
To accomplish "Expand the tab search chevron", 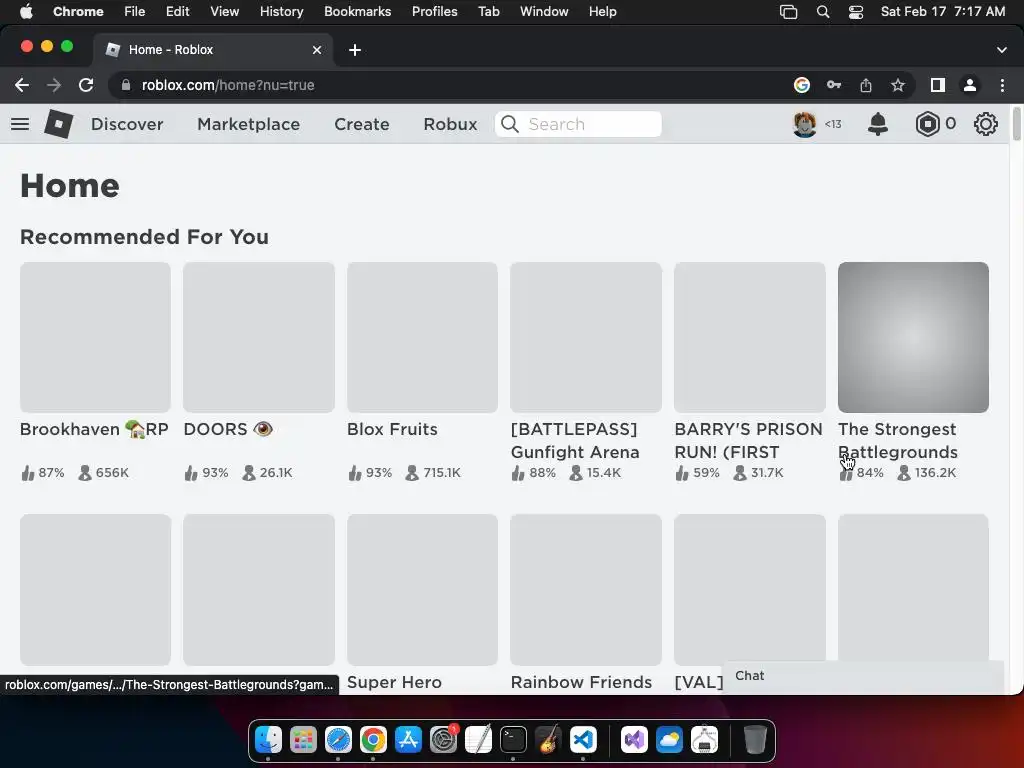I will pyautogui.click(x=1002, y=50).
